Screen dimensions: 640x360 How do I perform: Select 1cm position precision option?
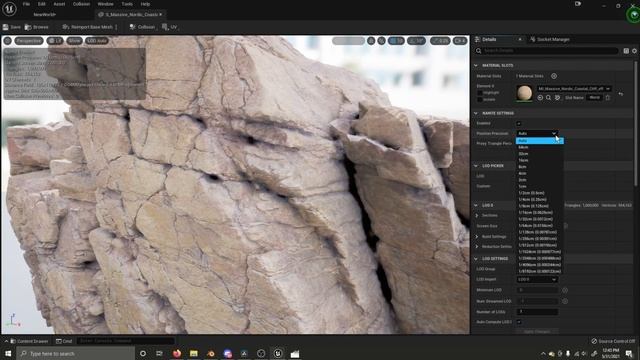tap(540, 187)
